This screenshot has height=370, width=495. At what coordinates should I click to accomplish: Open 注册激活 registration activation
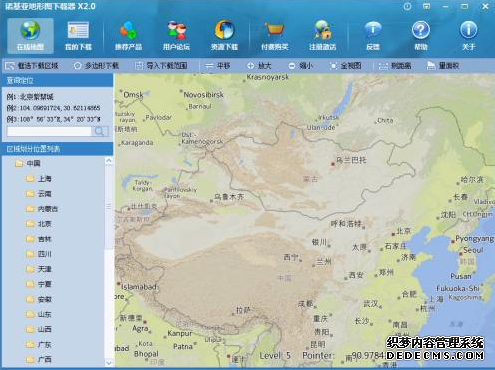point(322,35)
